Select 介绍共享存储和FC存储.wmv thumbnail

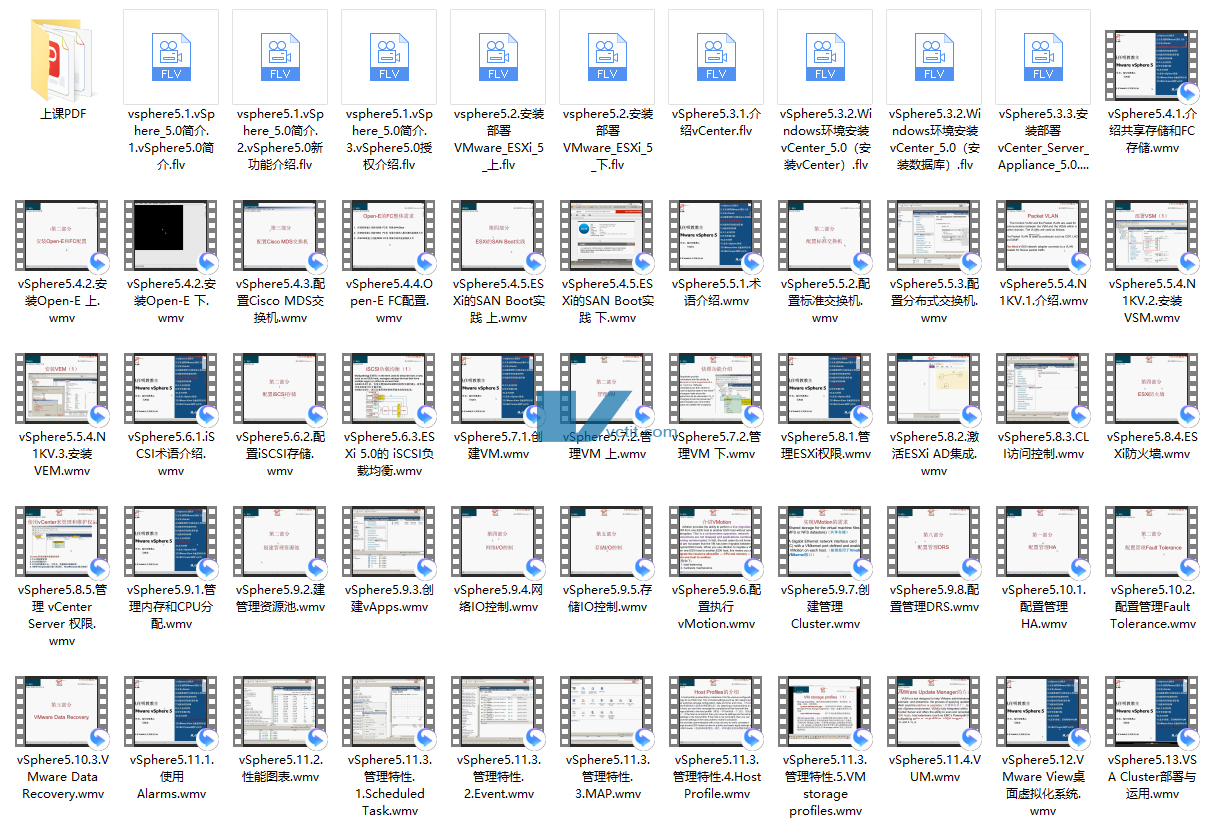click(x=1152, y=66)
